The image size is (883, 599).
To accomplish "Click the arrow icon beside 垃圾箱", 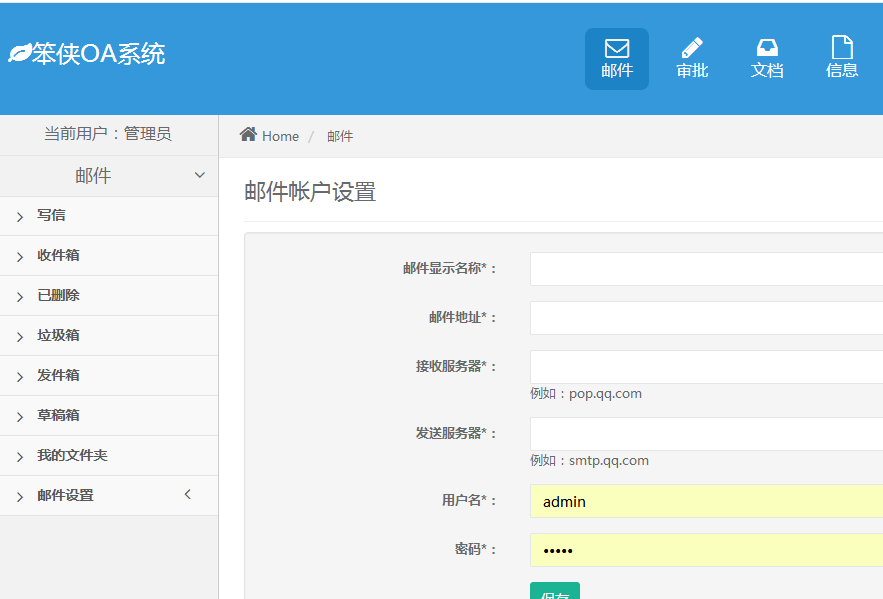I will pos(20,337).
